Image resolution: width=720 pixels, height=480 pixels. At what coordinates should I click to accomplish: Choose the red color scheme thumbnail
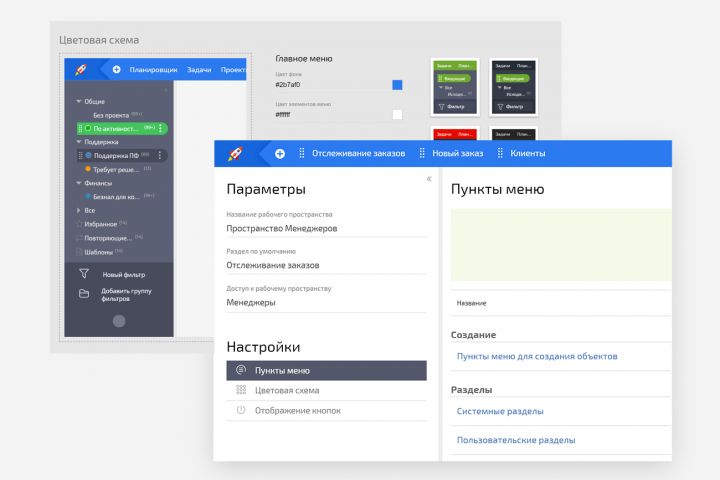(x=455, y=134)
